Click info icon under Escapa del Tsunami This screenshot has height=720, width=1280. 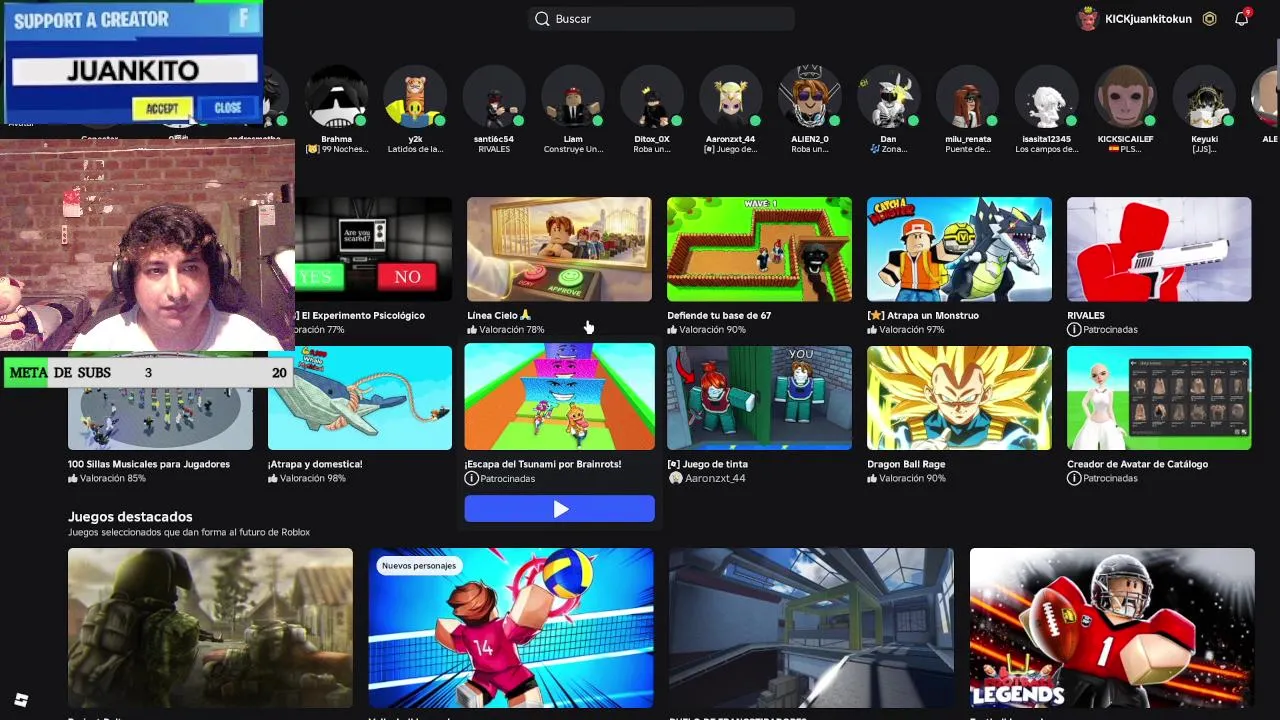point(471,478)
